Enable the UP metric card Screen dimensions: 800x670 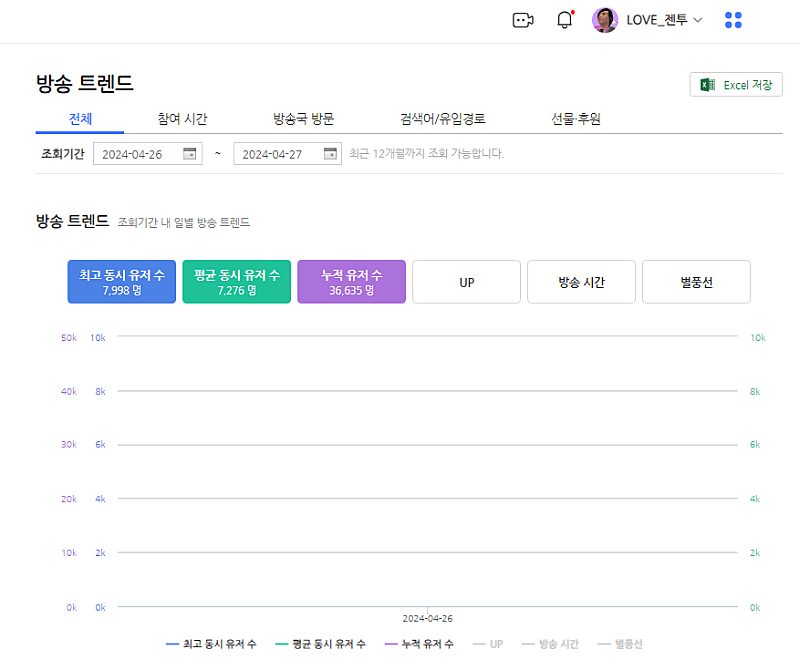(466, 282)
